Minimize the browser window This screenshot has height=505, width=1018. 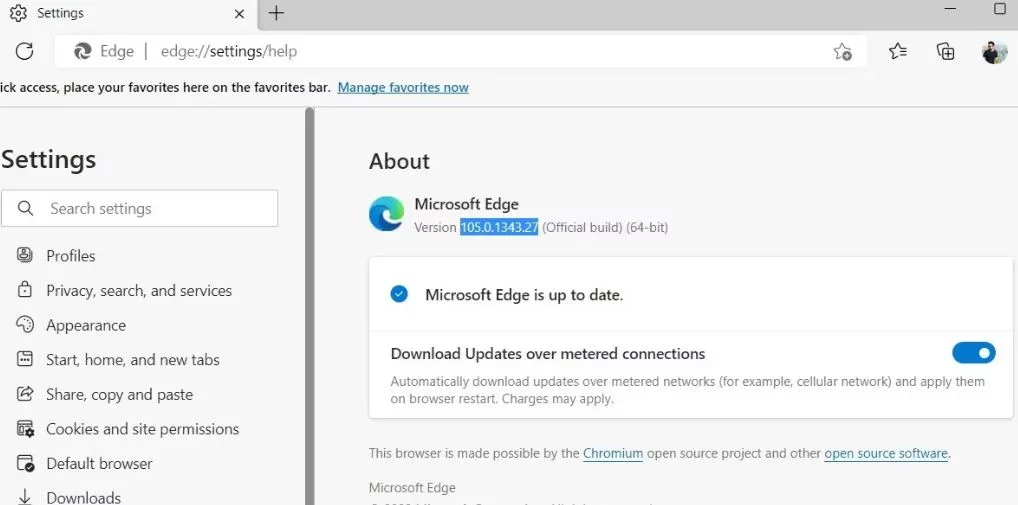point(950,9)
